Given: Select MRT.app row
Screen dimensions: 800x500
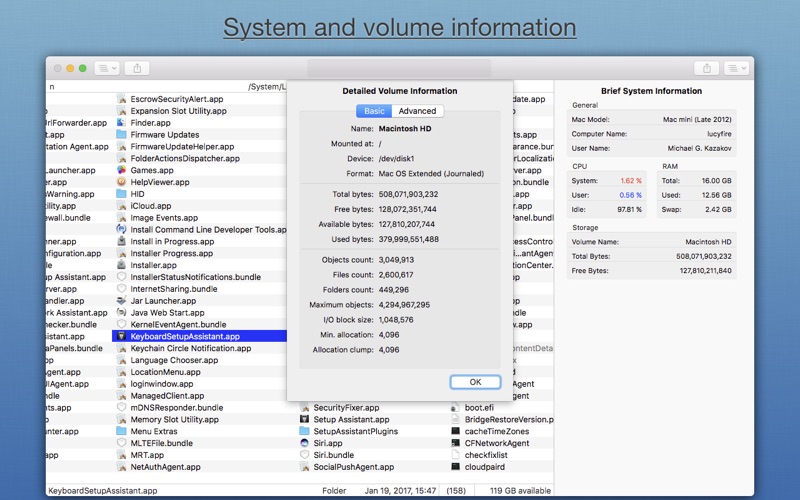Looking at the screenshot, I should point(204,455).
